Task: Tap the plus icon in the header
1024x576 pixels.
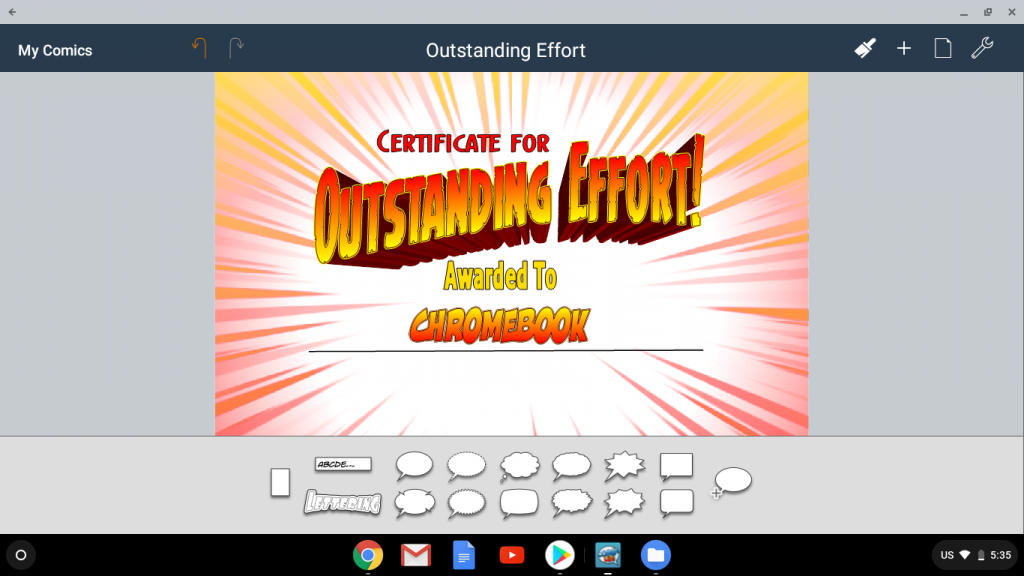Action: tap(904, 48)
